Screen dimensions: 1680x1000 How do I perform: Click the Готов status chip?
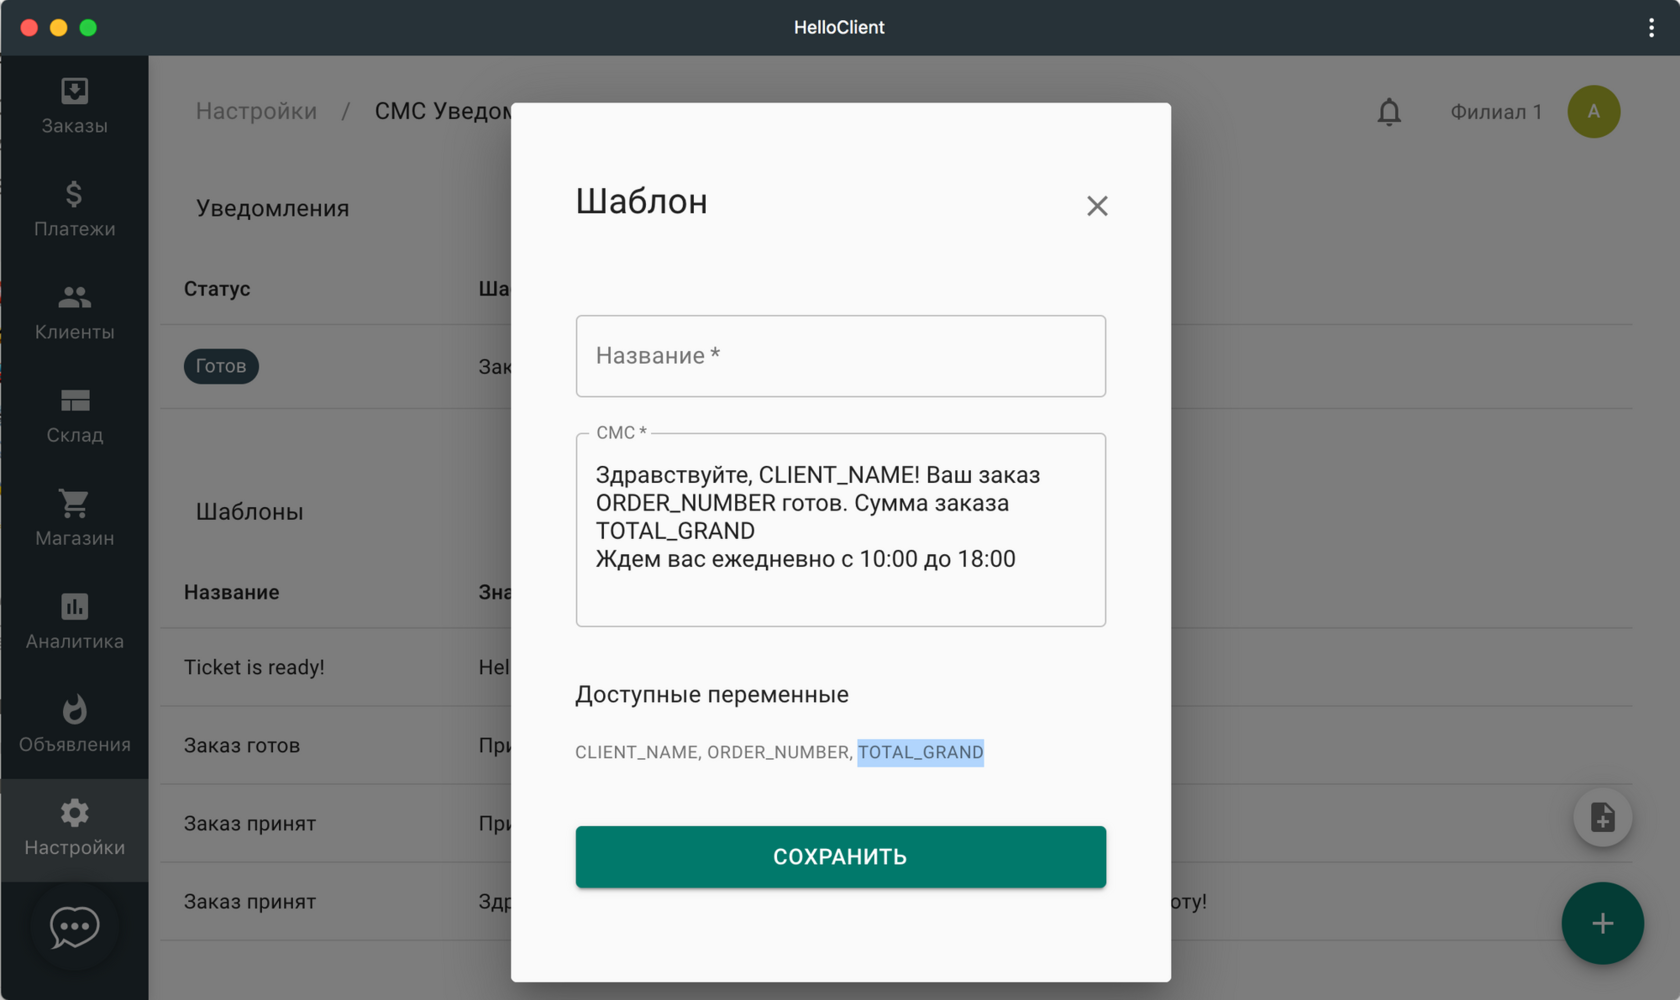[x=221, y=366]
